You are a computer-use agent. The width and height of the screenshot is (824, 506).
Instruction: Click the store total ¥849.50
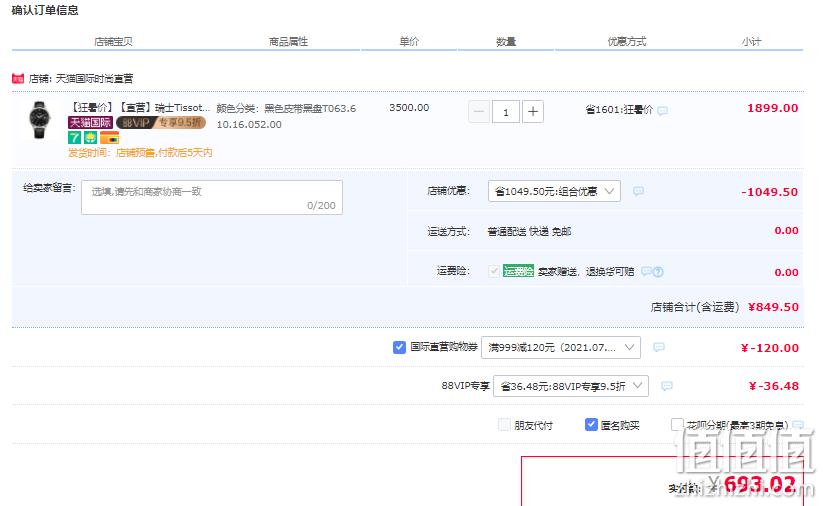click(x=773, y=307)
